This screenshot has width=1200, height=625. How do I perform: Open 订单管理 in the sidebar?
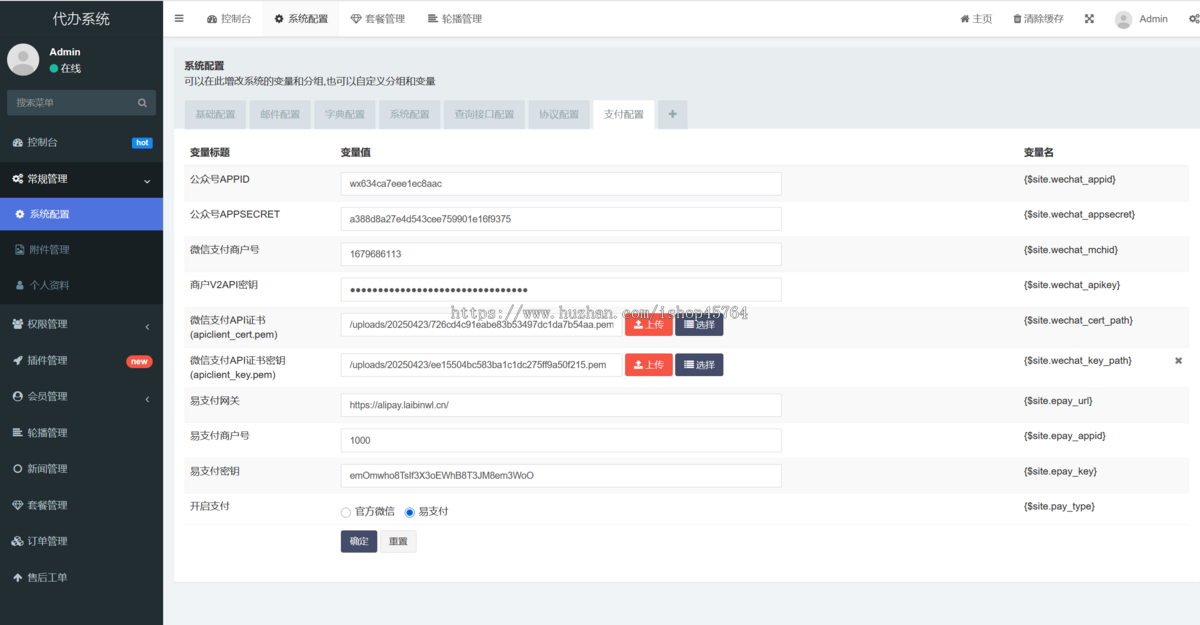[x=47, y=541]
